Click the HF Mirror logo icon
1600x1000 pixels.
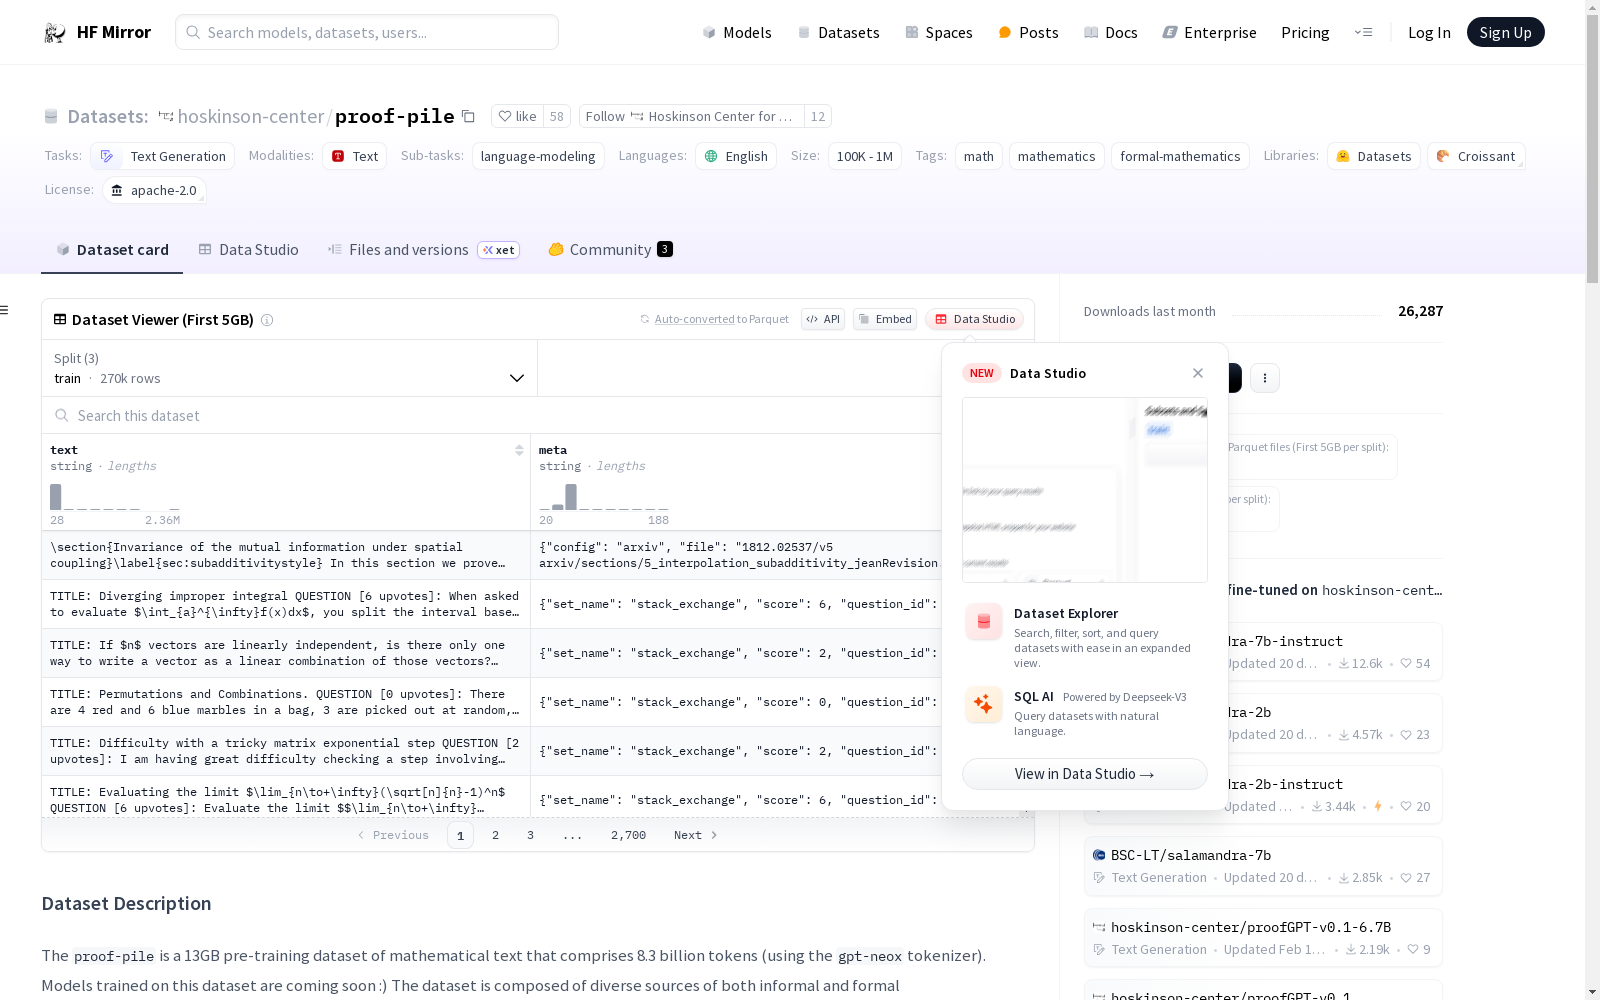coord(55,33)
